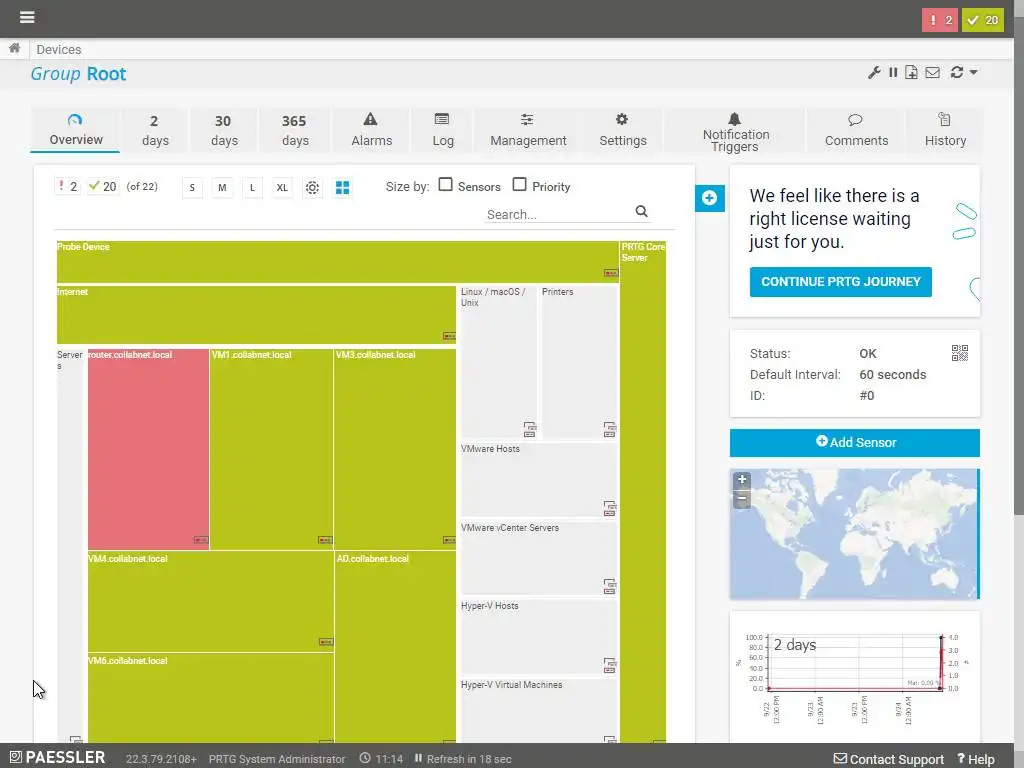This screenshot has height=768, width=1024.
Task: Click sensor icon in router.collabnet.local tile
Action: coord(200,540)
